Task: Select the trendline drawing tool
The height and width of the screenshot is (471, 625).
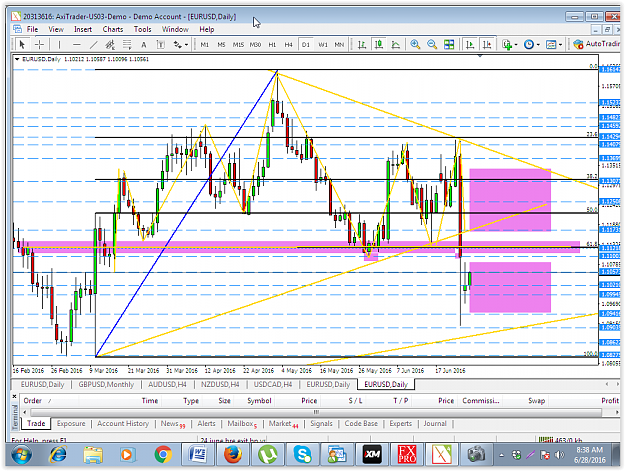Action: pyautogui.click(x=93, y=44)
